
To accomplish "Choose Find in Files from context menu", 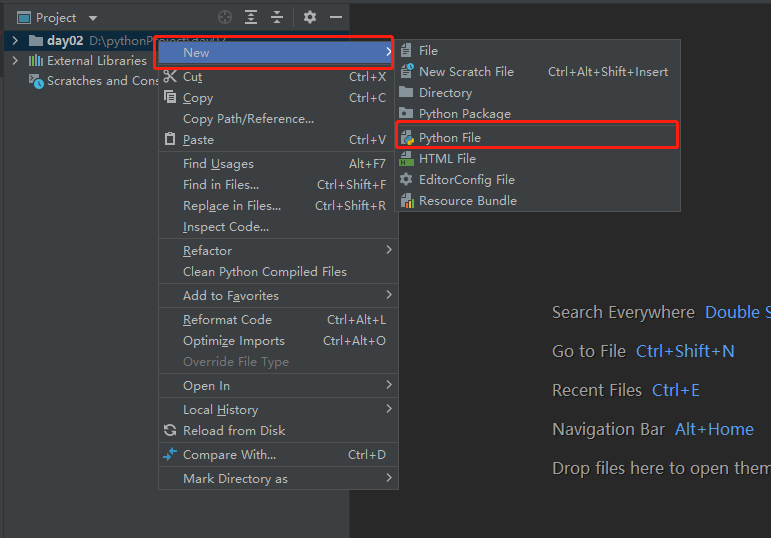I will (221, 185).
